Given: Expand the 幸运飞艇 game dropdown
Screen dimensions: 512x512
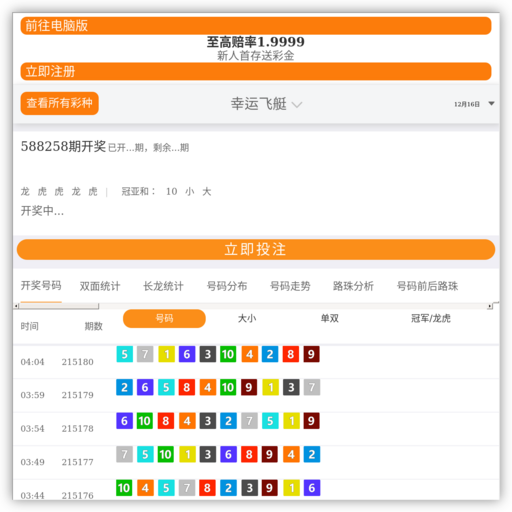Looking at the screenshot, I should pyautogui.click(x=266, y=104).
